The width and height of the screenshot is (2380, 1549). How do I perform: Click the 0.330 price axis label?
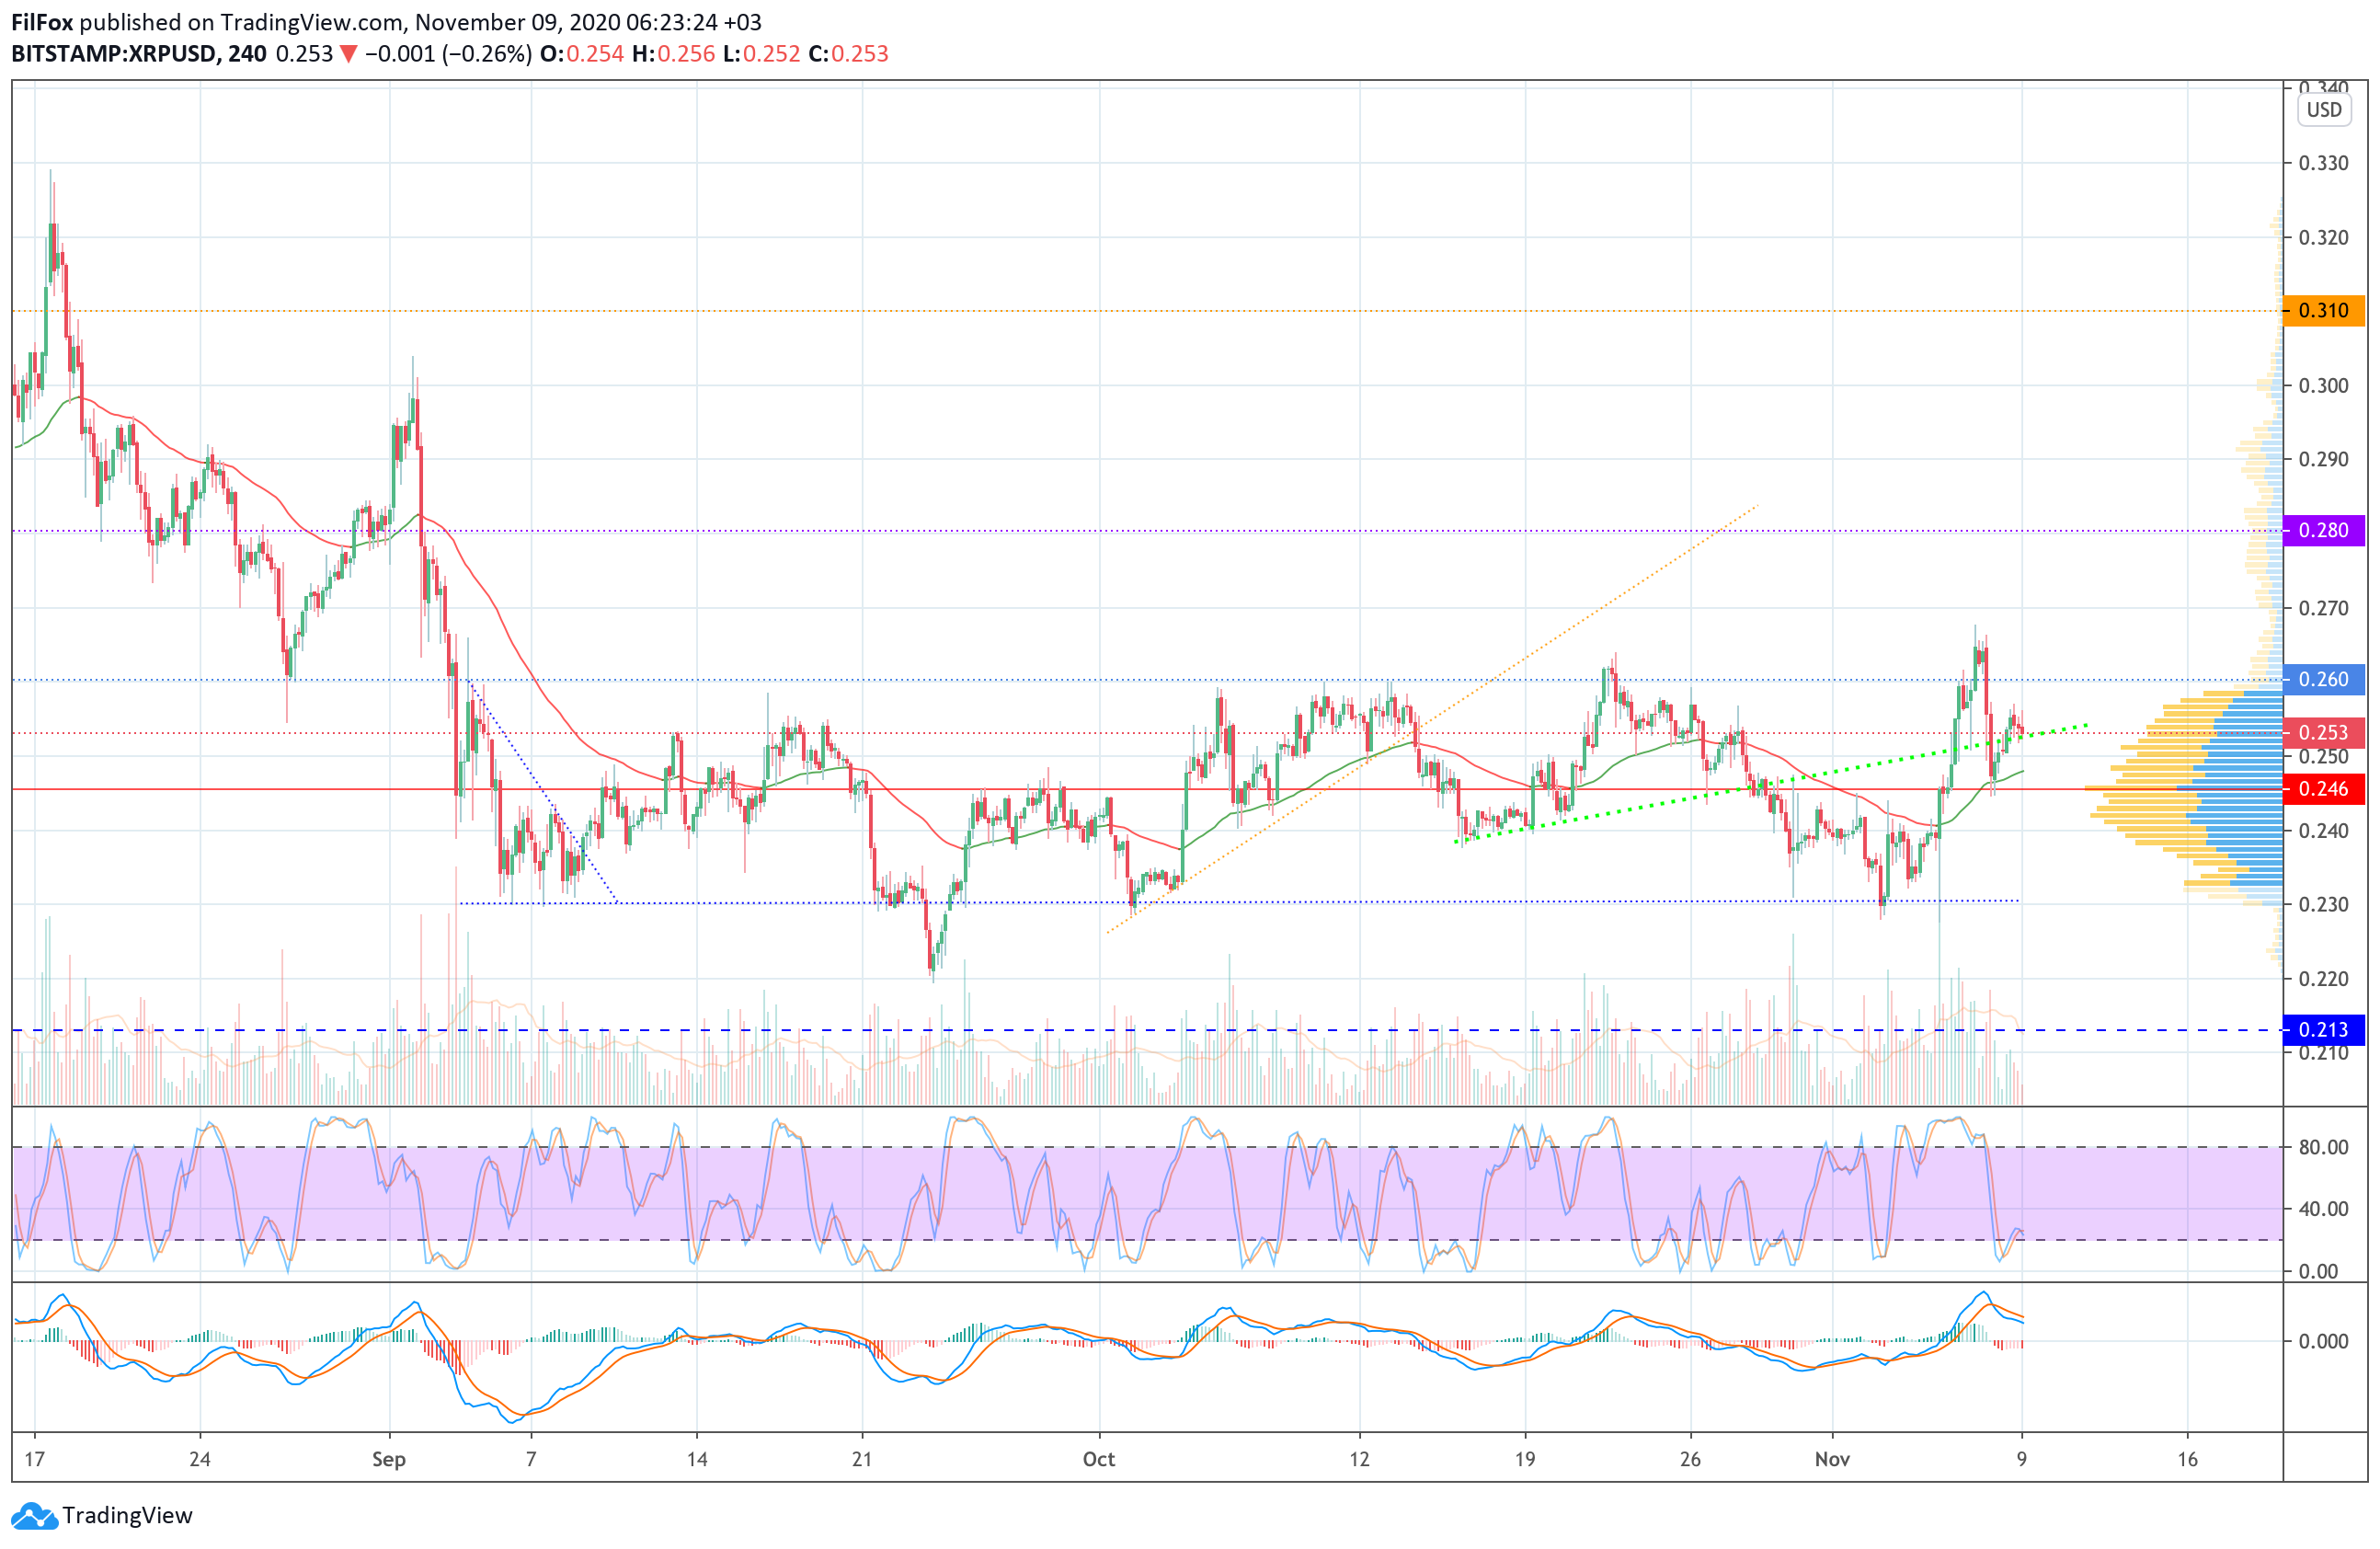(2323, 163)
